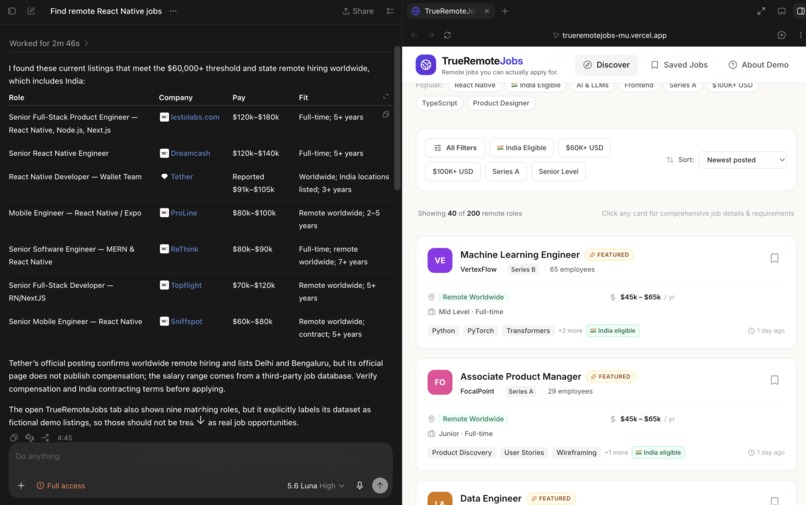Open the Saved Jobs tab
Screen dimensions: 806x505
[679, 65]
